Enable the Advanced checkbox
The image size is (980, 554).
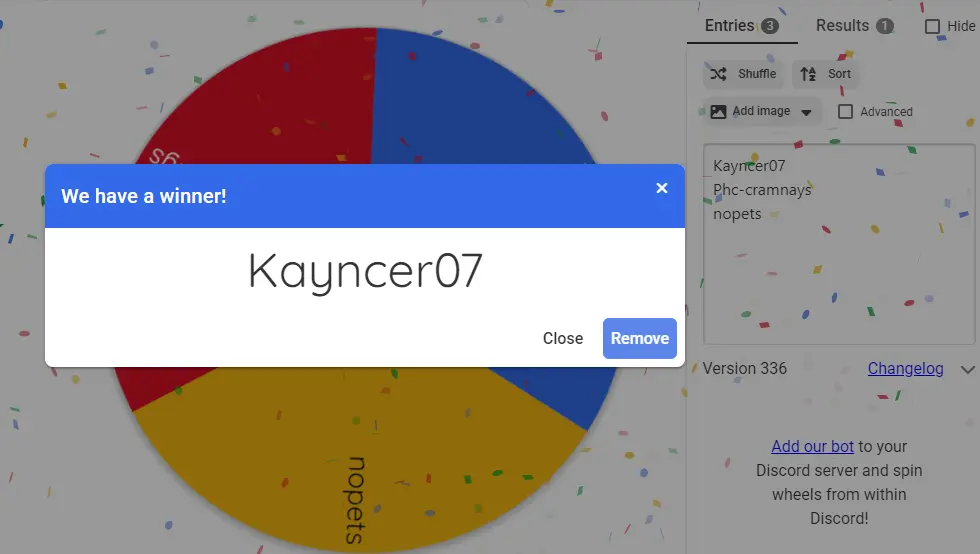pyautogui.click(x=845, y=111)
